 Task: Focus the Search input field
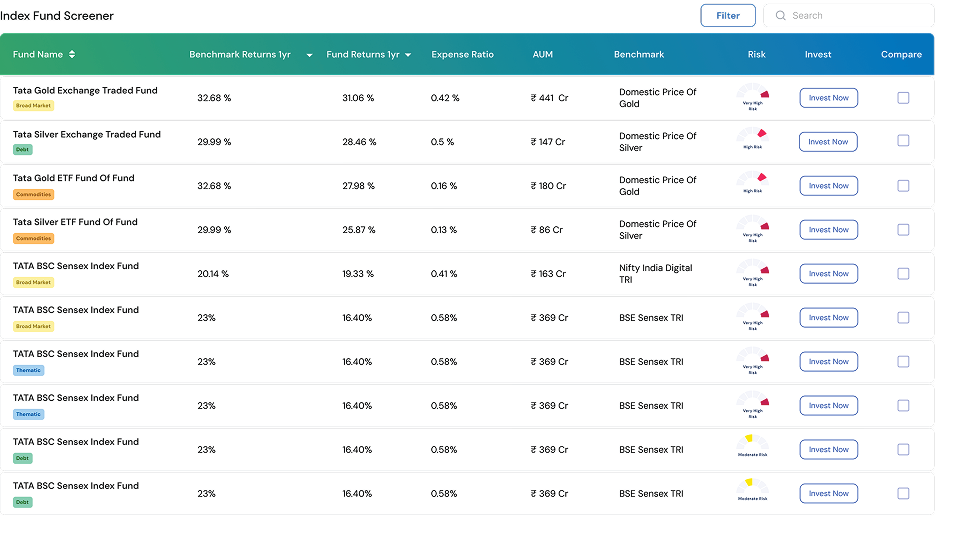coord(848,15)
